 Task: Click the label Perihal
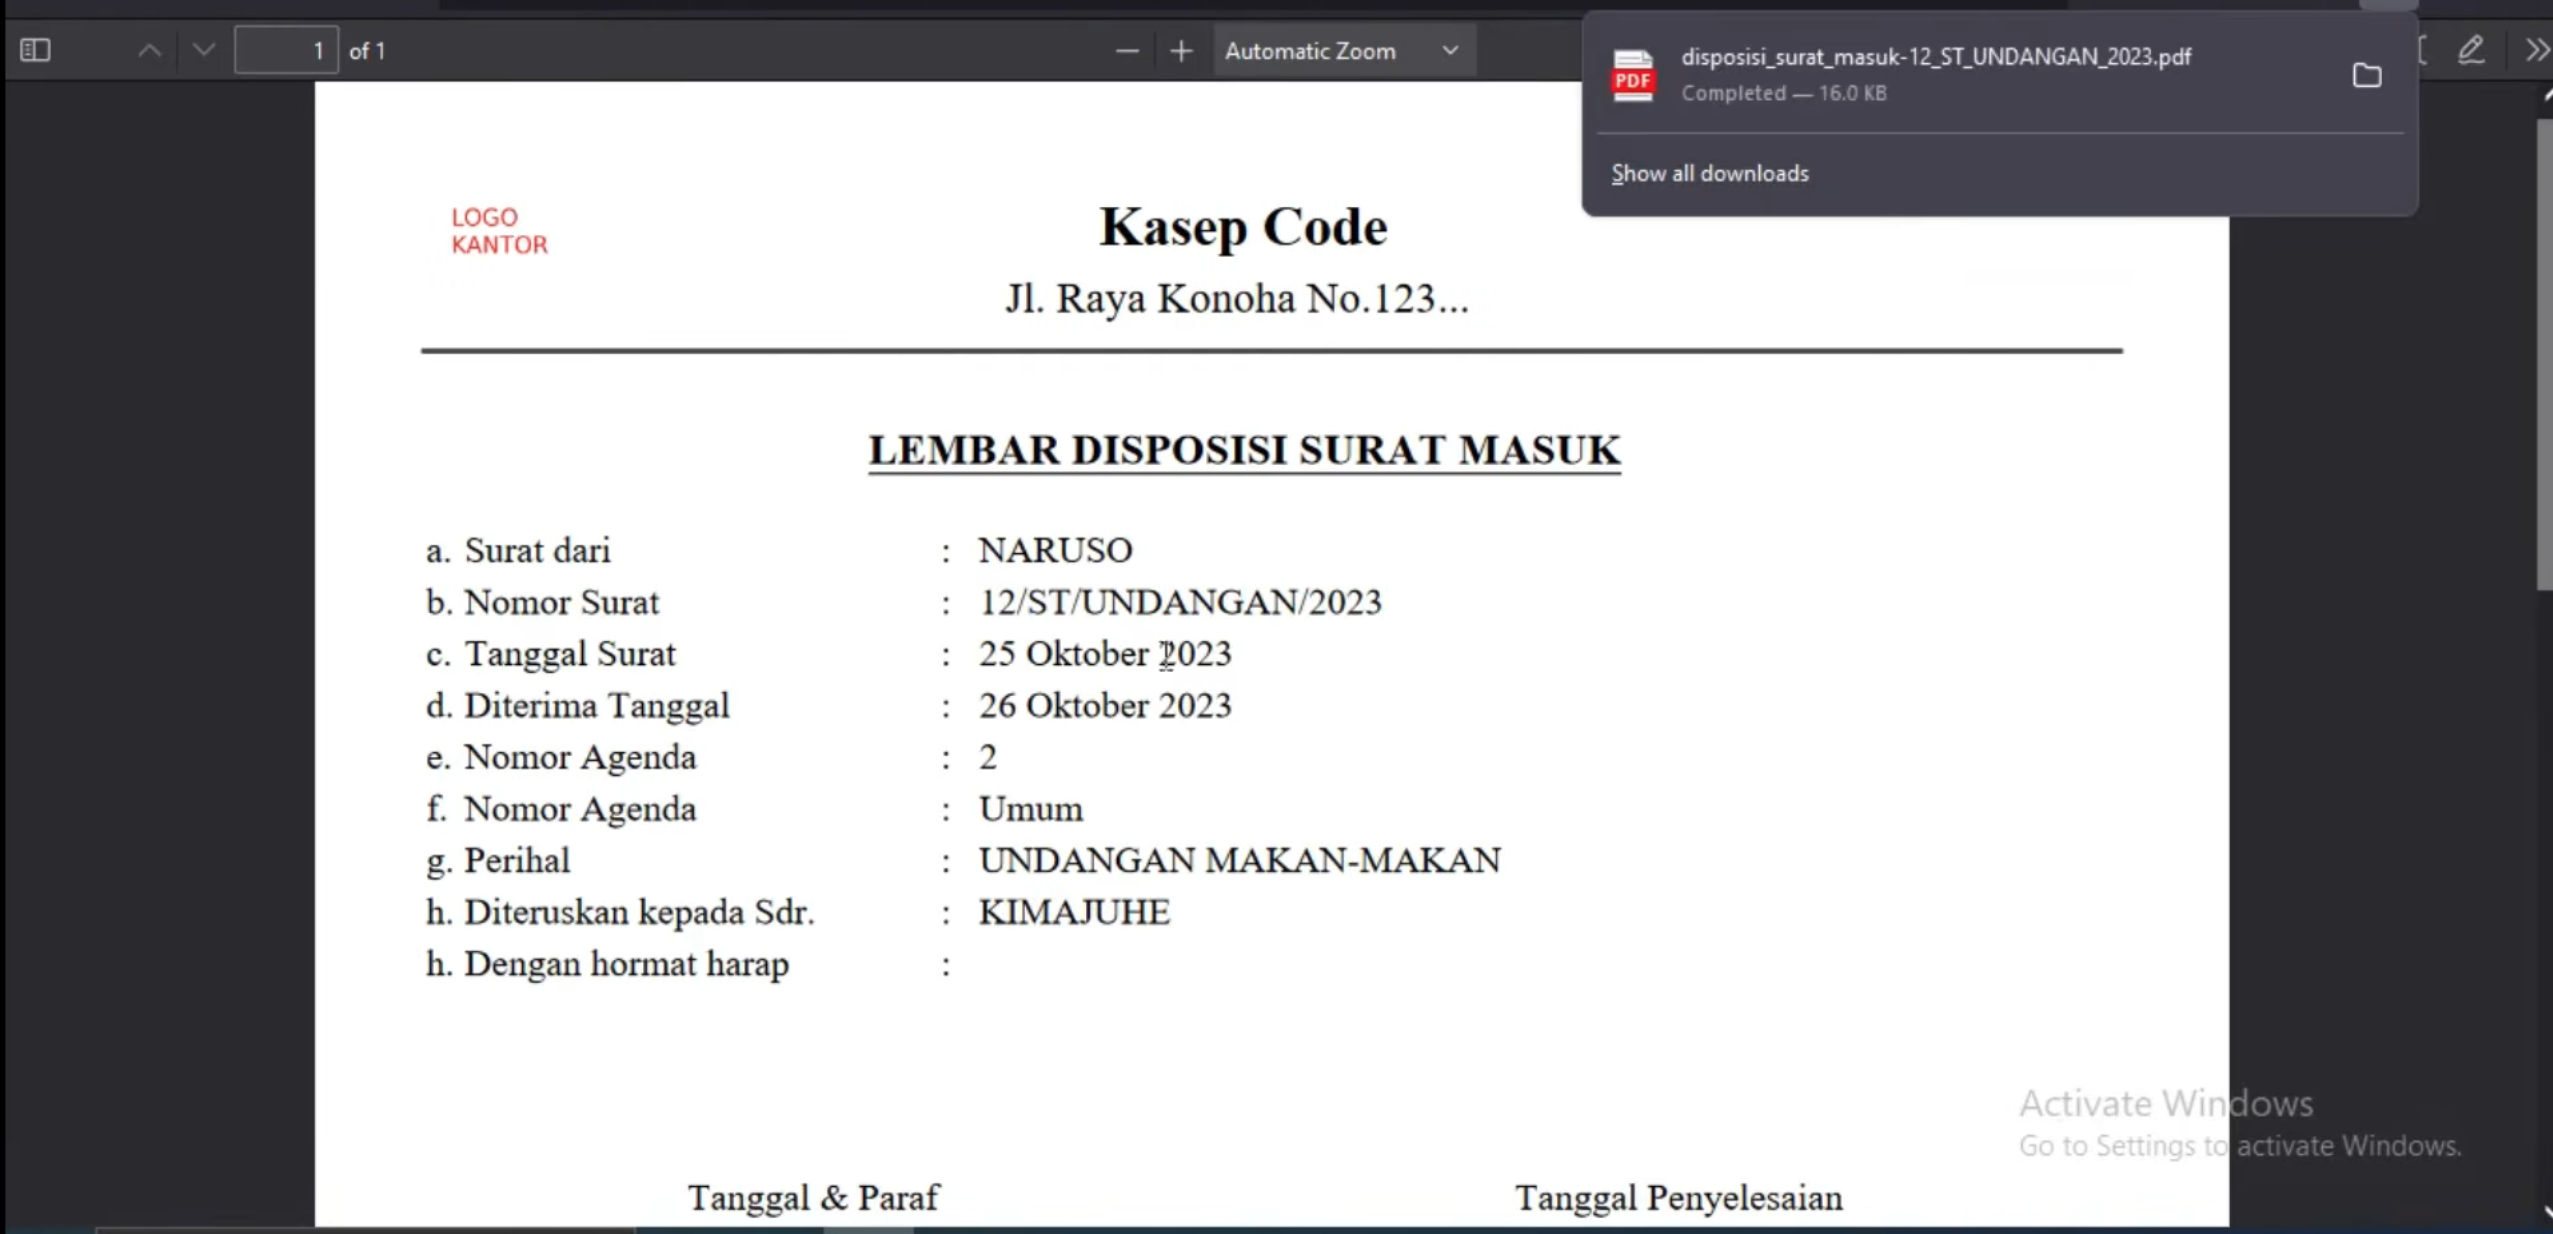517,861
